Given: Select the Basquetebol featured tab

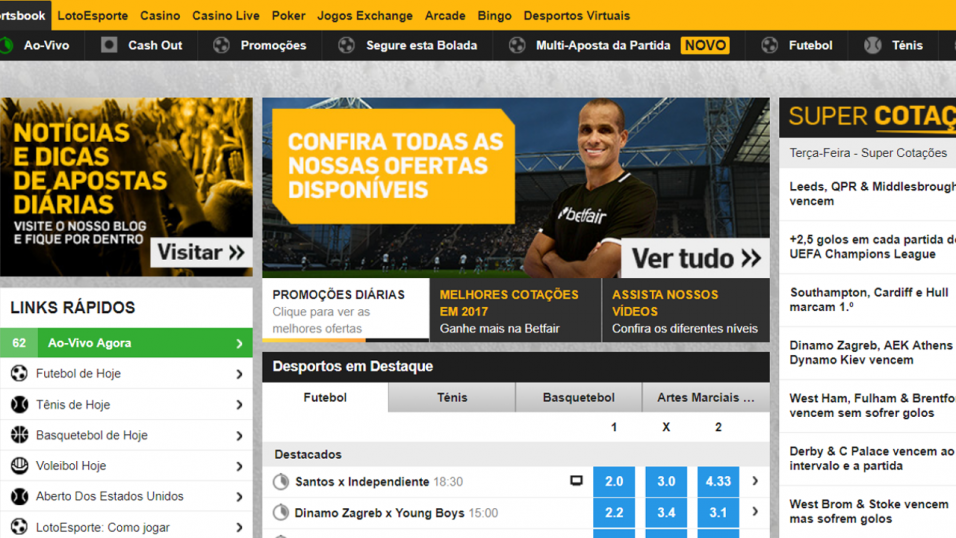Looking at the screenshot, I should (579, 397).
